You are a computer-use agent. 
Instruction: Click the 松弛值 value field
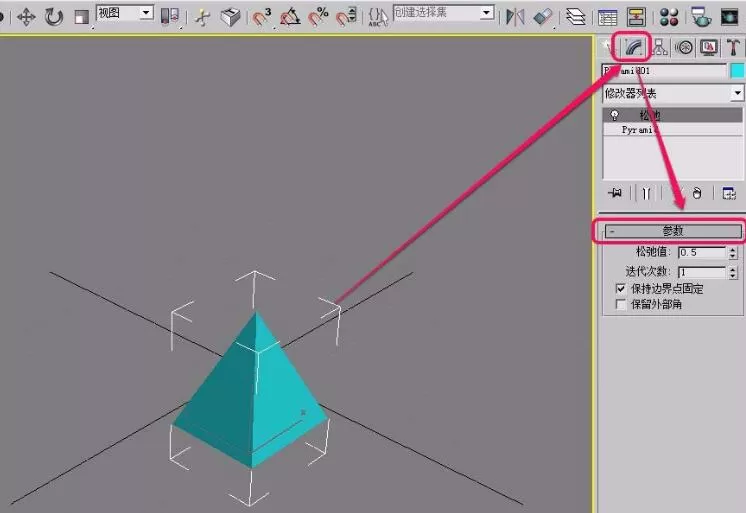click(702, 252)
